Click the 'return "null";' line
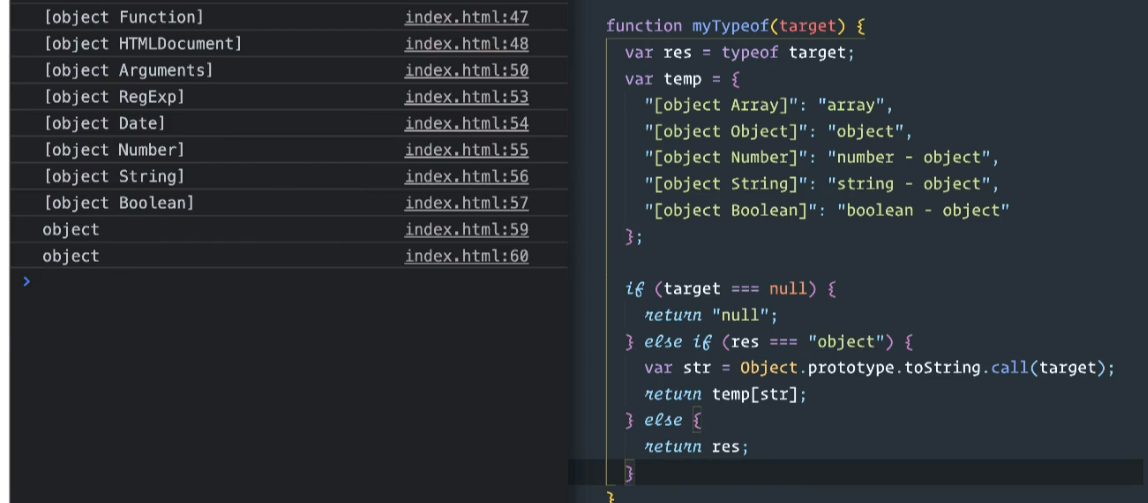1148x503 pixels. (711, 316)
